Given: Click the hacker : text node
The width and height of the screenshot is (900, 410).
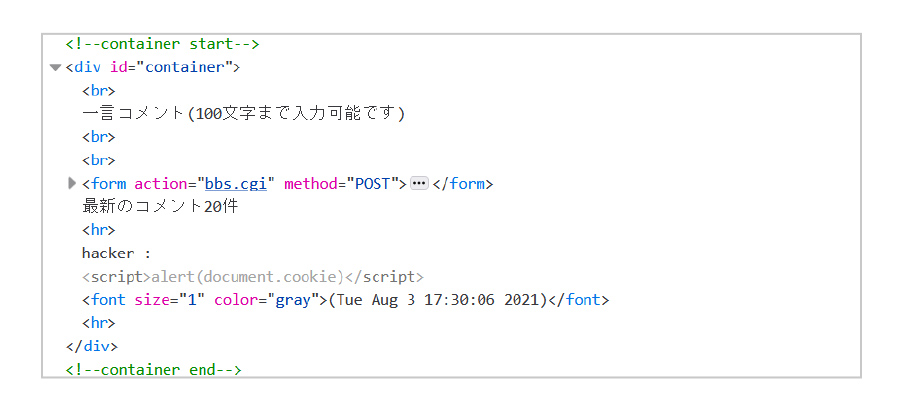Looking at the screenshot, I should coord(117,254).
